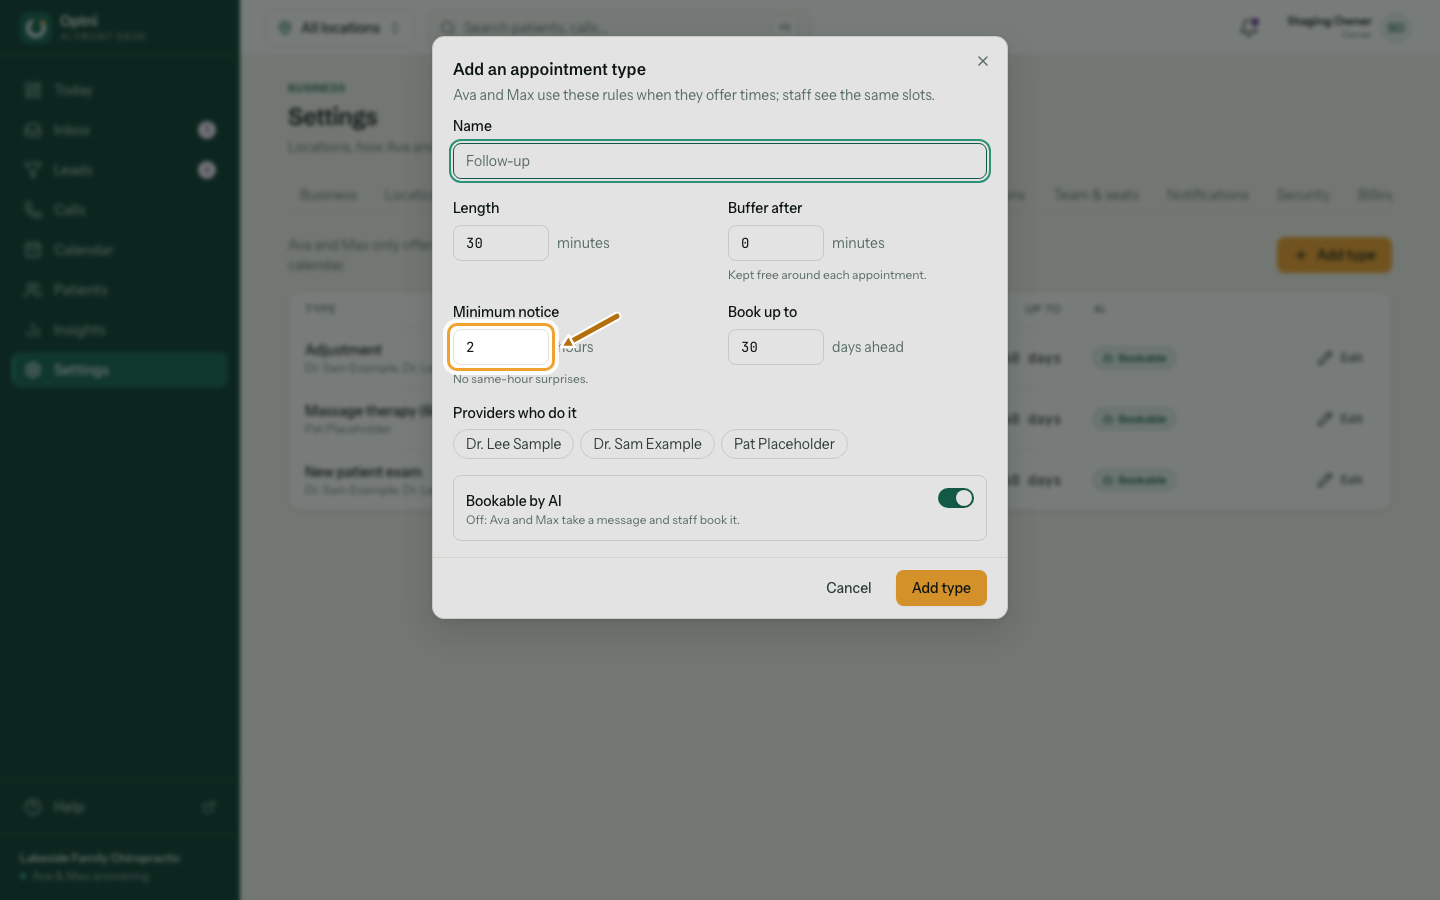Toggle the Bookable by AI switch
This screenshot has width=1440, height=900.
(956, 498)
